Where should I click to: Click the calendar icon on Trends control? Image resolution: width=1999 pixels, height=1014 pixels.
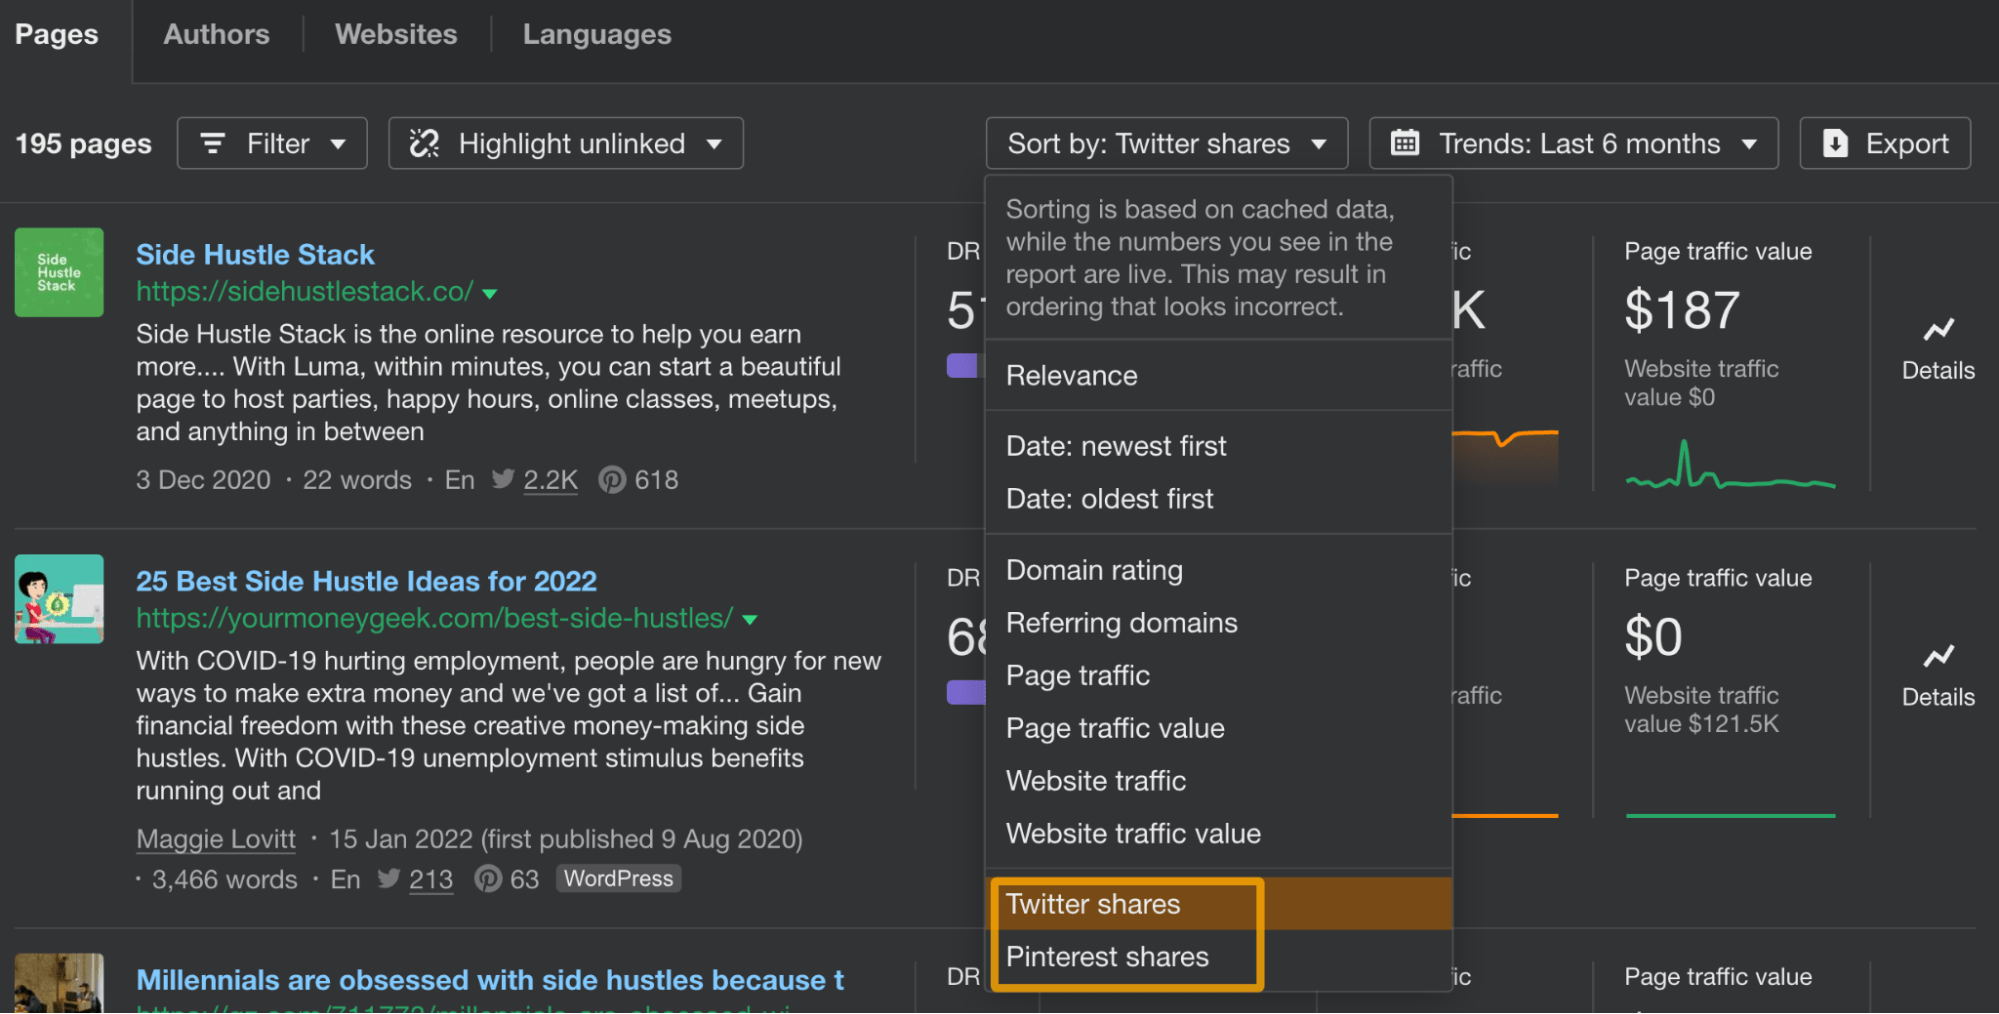[x=1406, y=143]
